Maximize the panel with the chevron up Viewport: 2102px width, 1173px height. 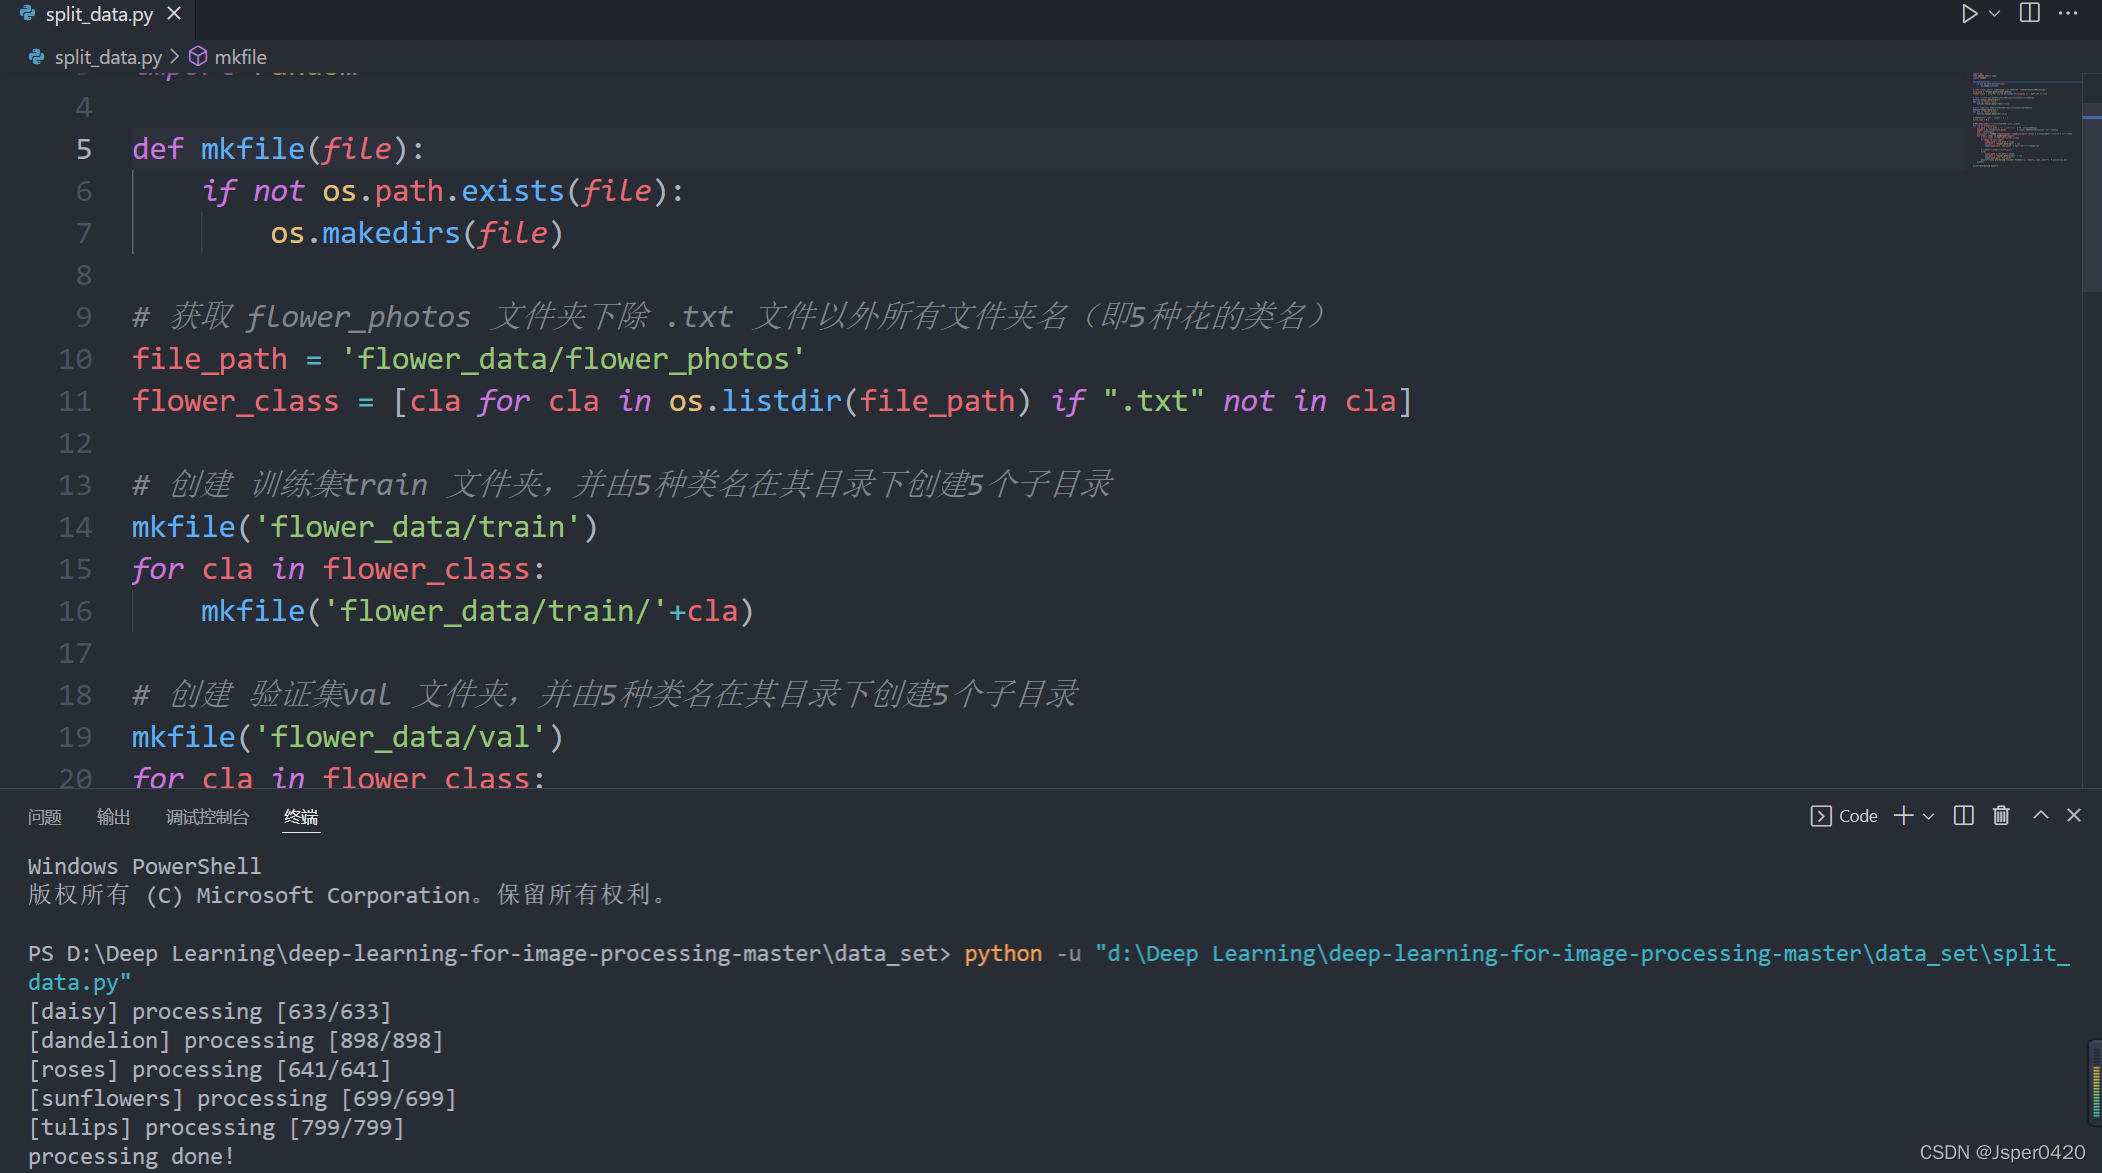tap(2041, 816)
